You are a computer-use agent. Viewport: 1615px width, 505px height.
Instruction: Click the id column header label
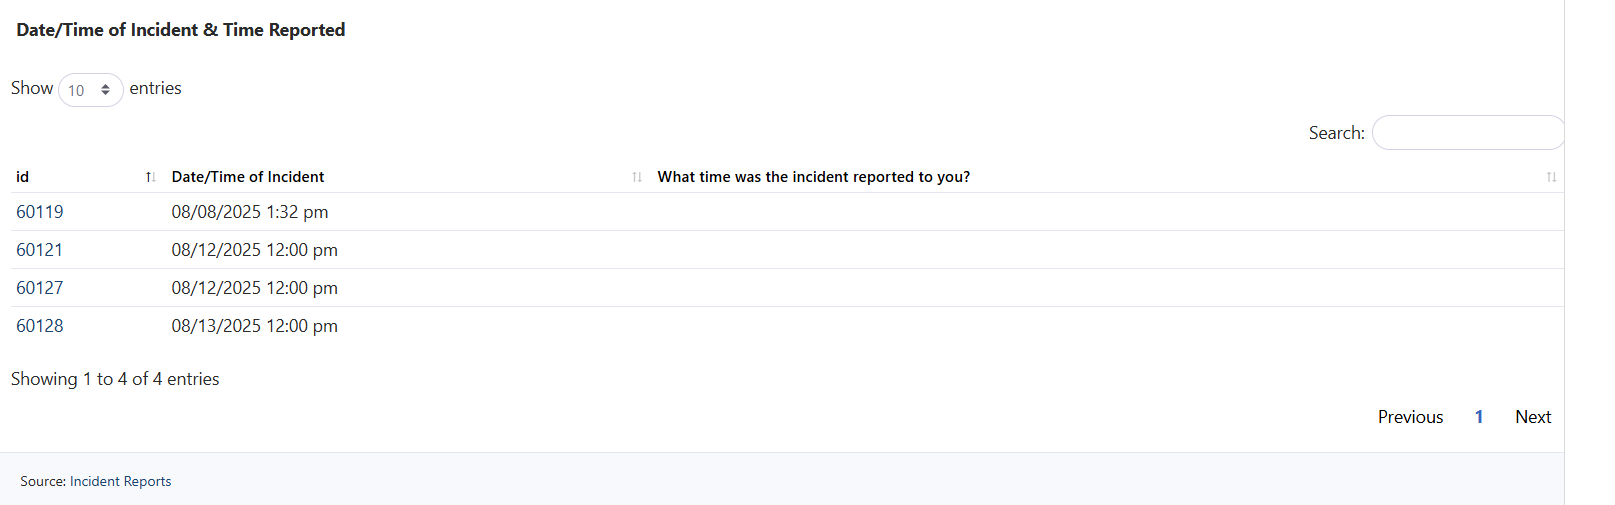[x=23, y=177]
